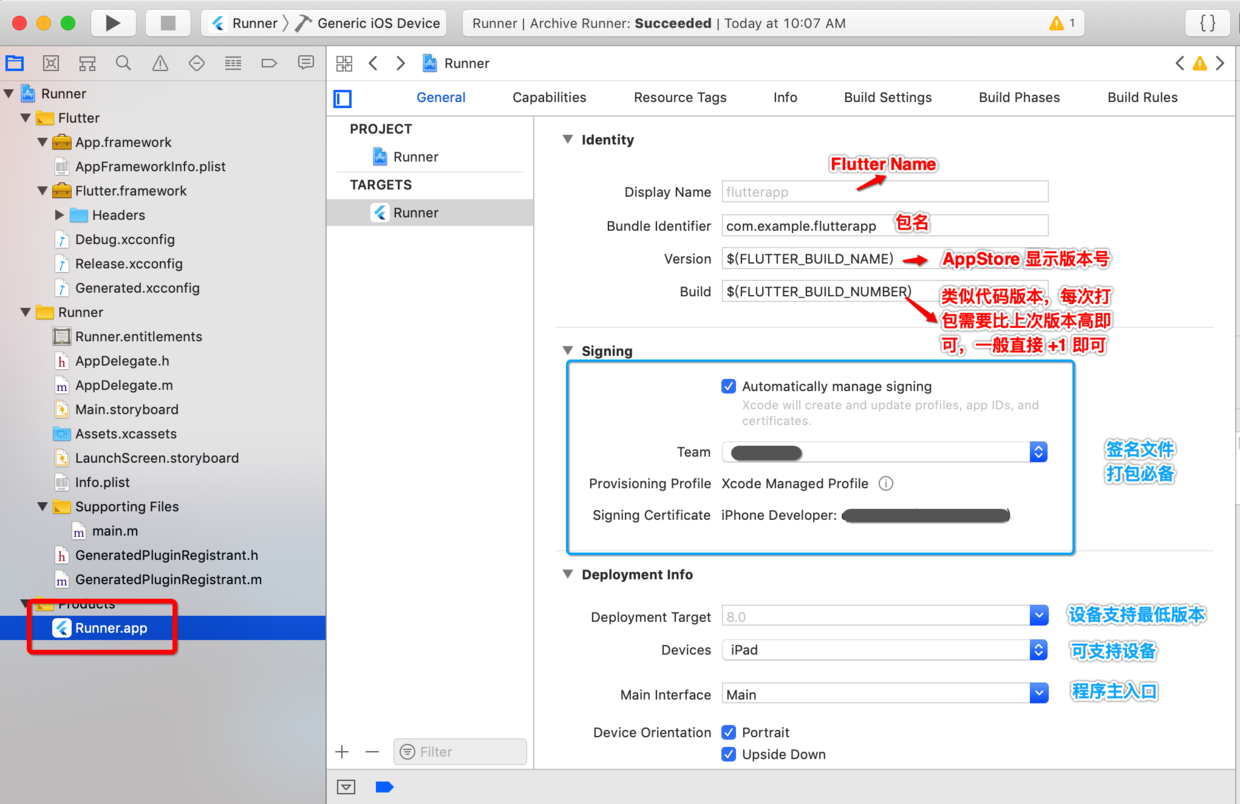Click the Provisioning Profile info icon
1240x804 pixels.
886,484
